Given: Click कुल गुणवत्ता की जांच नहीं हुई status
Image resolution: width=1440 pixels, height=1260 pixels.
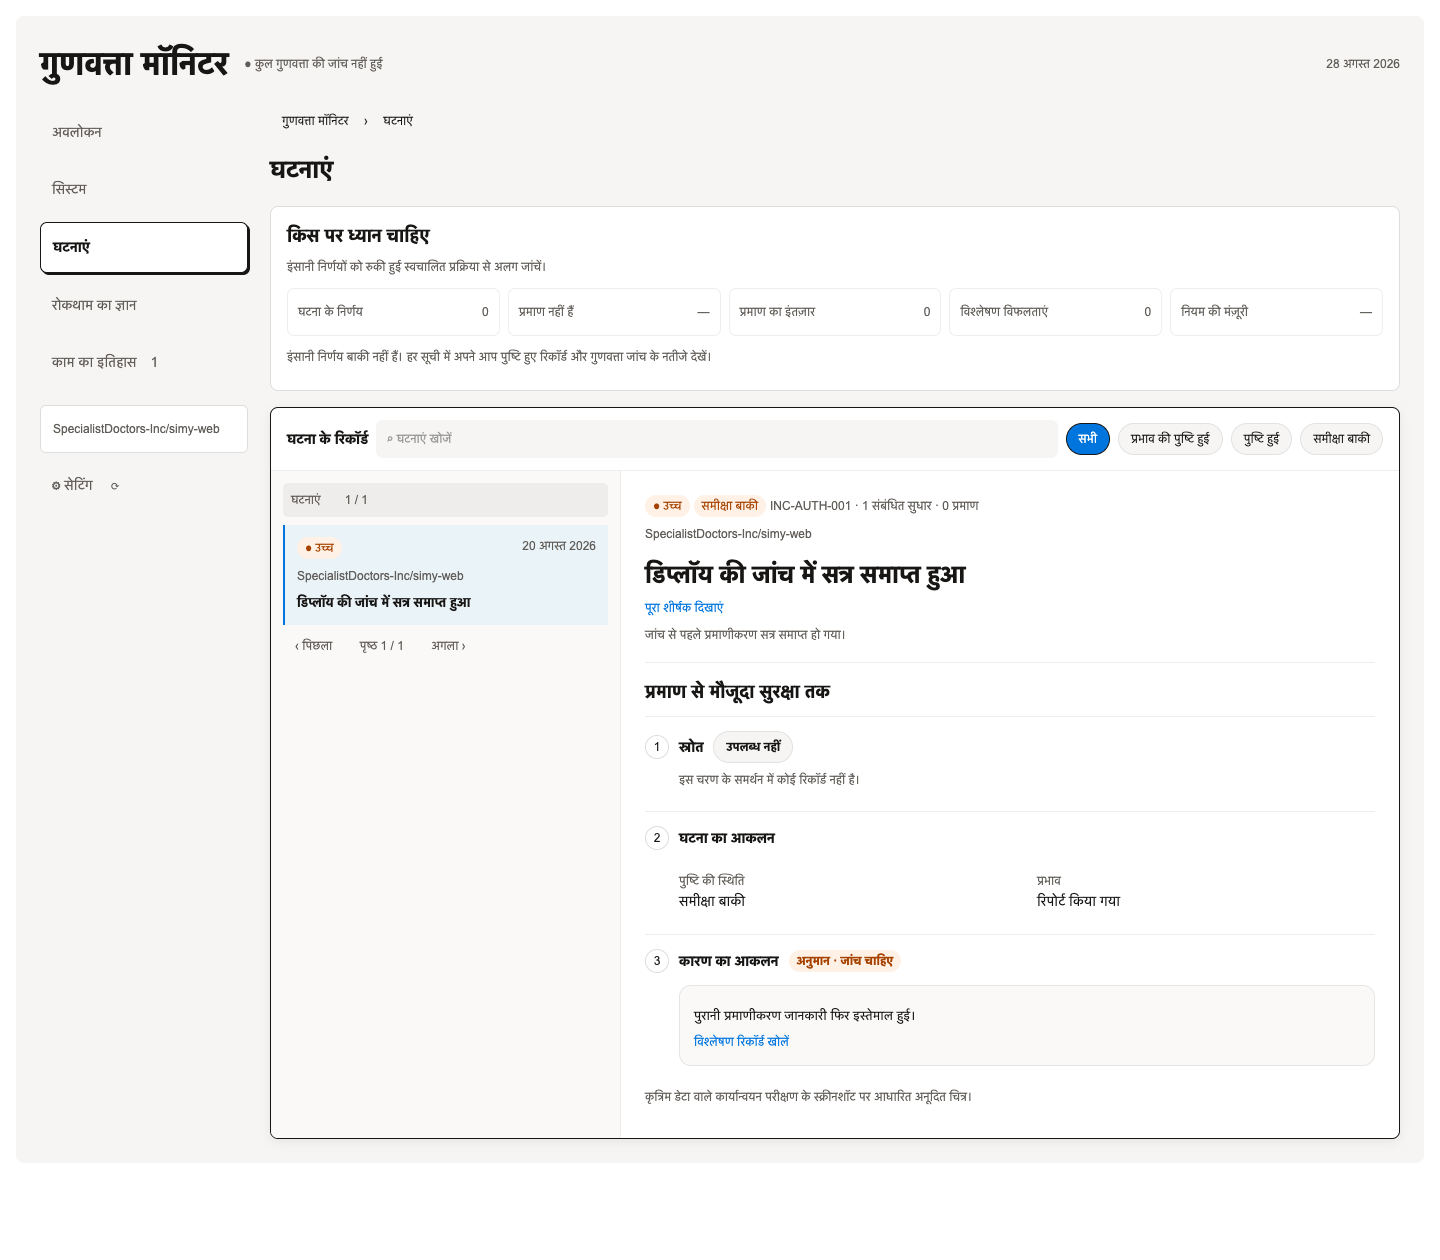Looking at the screenshot, I should [314, 64].
